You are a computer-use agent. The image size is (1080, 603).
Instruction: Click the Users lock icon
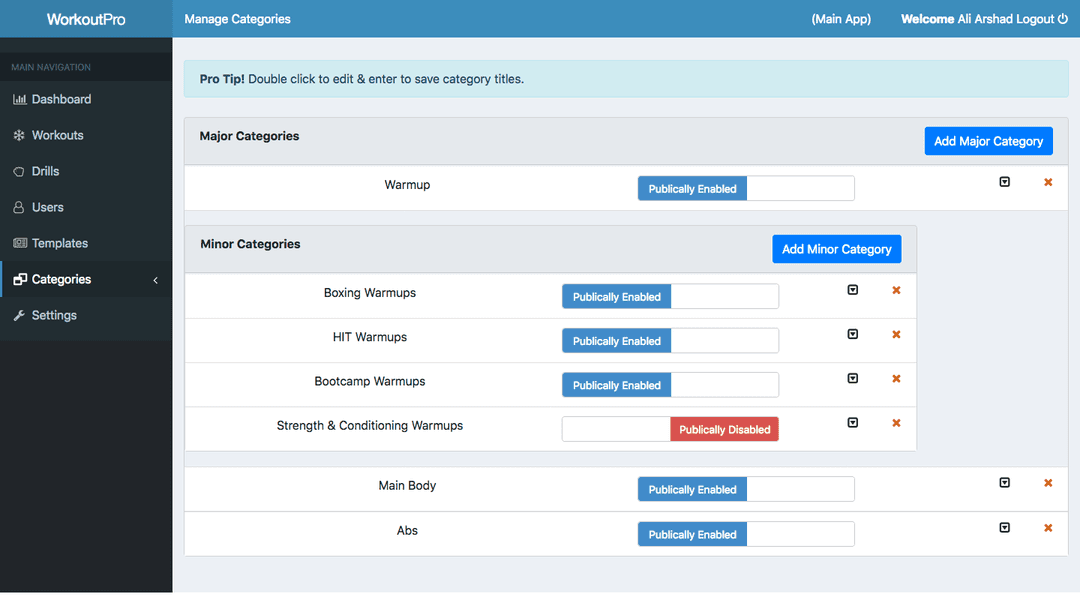[x=19, y=207]
